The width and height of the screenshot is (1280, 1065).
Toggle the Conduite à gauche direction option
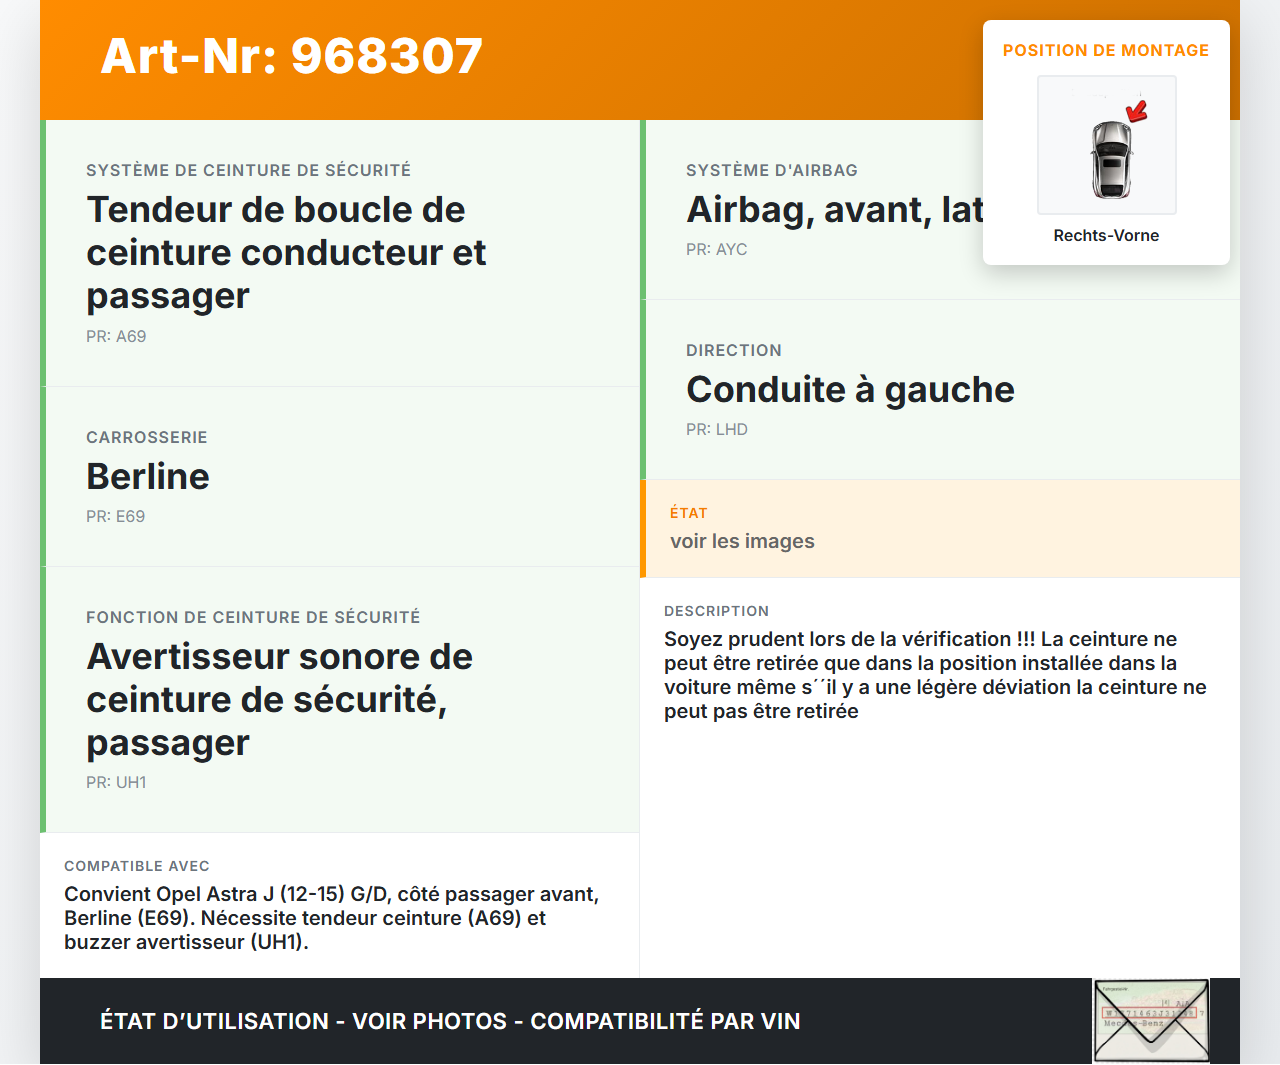(850, 389)
